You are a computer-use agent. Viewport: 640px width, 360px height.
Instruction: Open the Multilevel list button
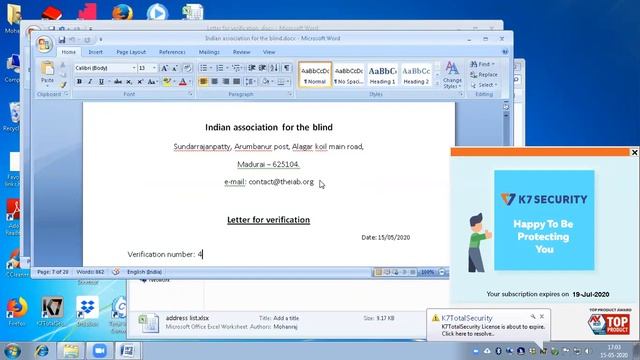(x=236, y=68)
